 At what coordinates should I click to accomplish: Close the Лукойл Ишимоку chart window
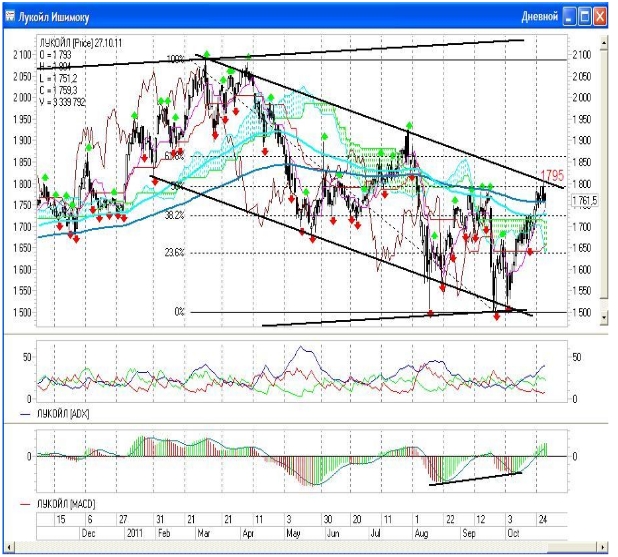tap(600, 17)
